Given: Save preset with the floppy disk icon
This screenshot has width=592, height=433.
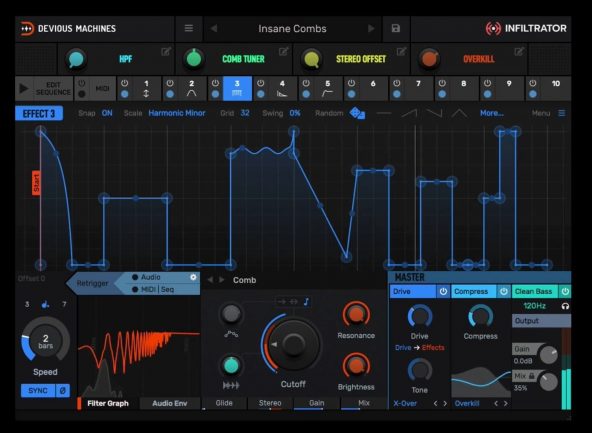Looking at the screenshot, I should pyautogui.click(x=396, y=28).
